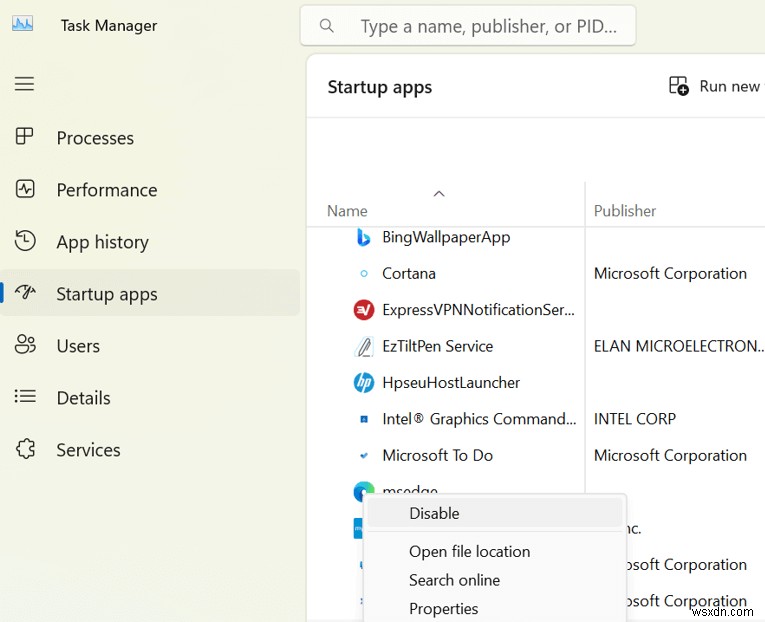The image size is (765, 622).
Task: Switch to the Performance page
Action: click(150, 190)
